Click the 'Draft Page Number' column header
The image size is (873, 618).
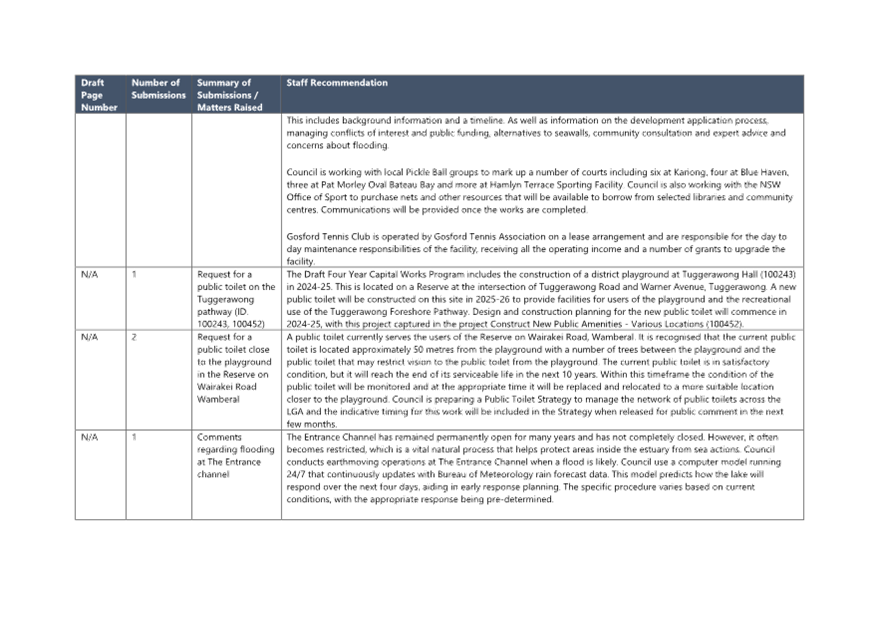[x=100, y=95]
